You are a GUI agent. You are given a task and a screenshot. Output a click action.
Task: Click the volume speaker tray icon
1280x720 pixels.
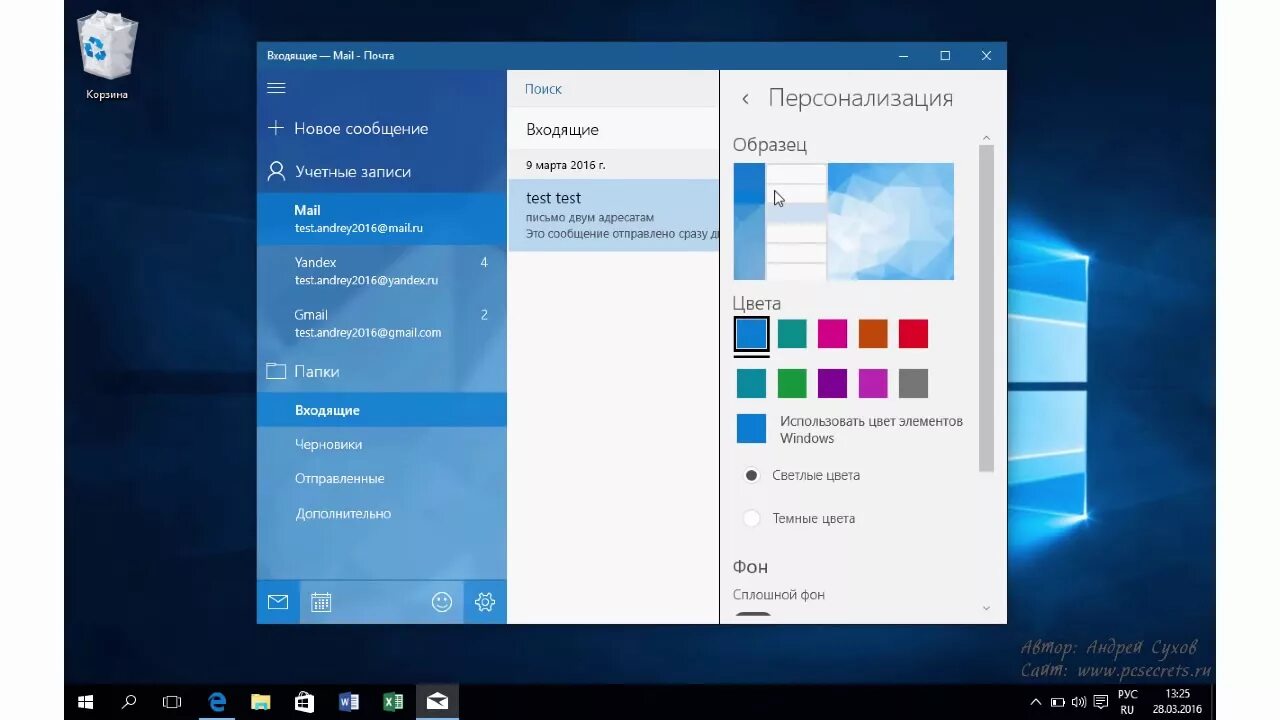tap(1080, 702)
